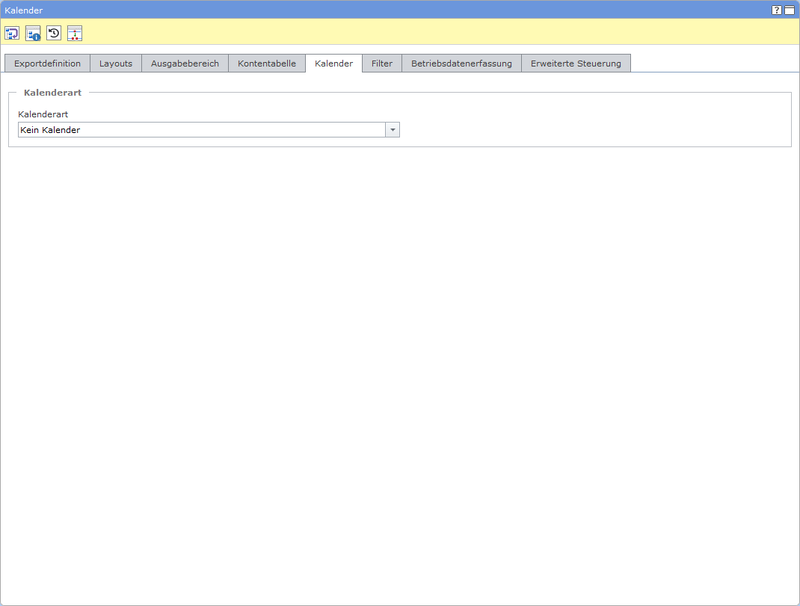Screen dimensions: 800x606
Task: Go to the Ausgabebereich tab
Action: tap(185, 63)
